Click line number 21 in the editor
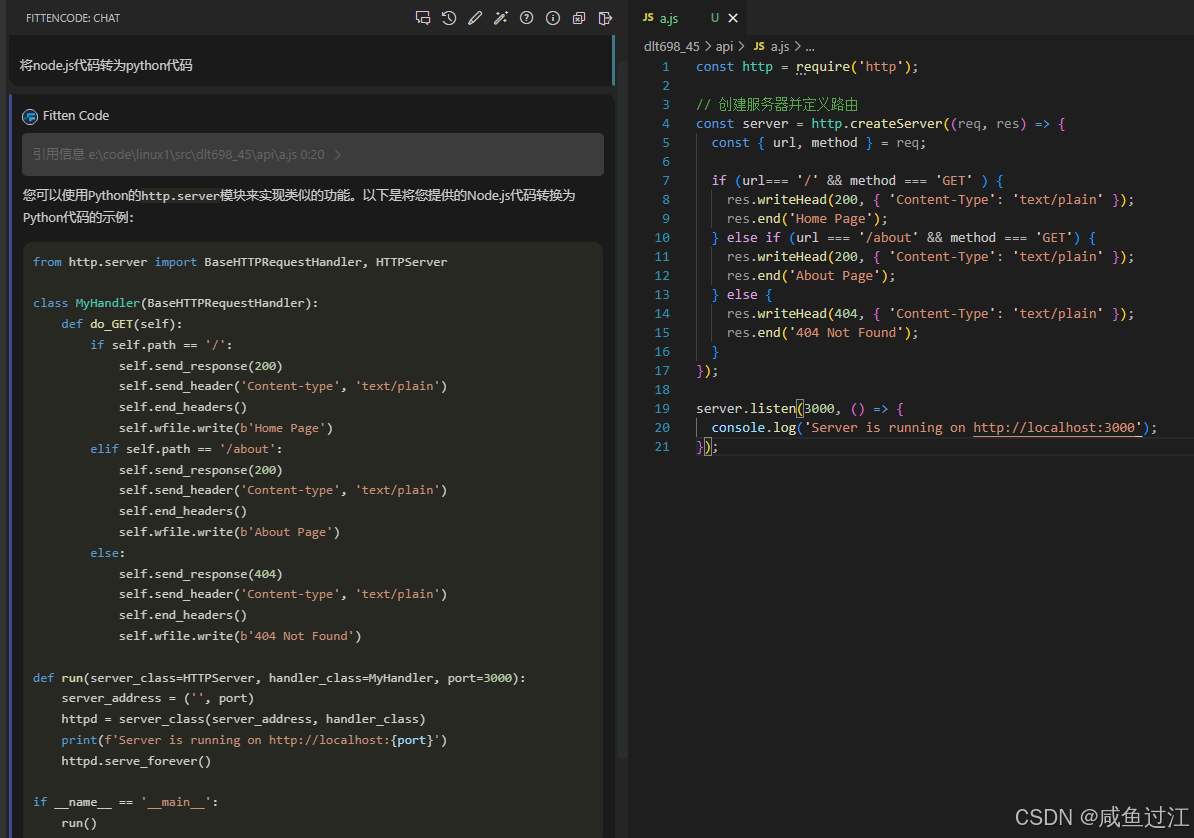 [x=662, y=446]
